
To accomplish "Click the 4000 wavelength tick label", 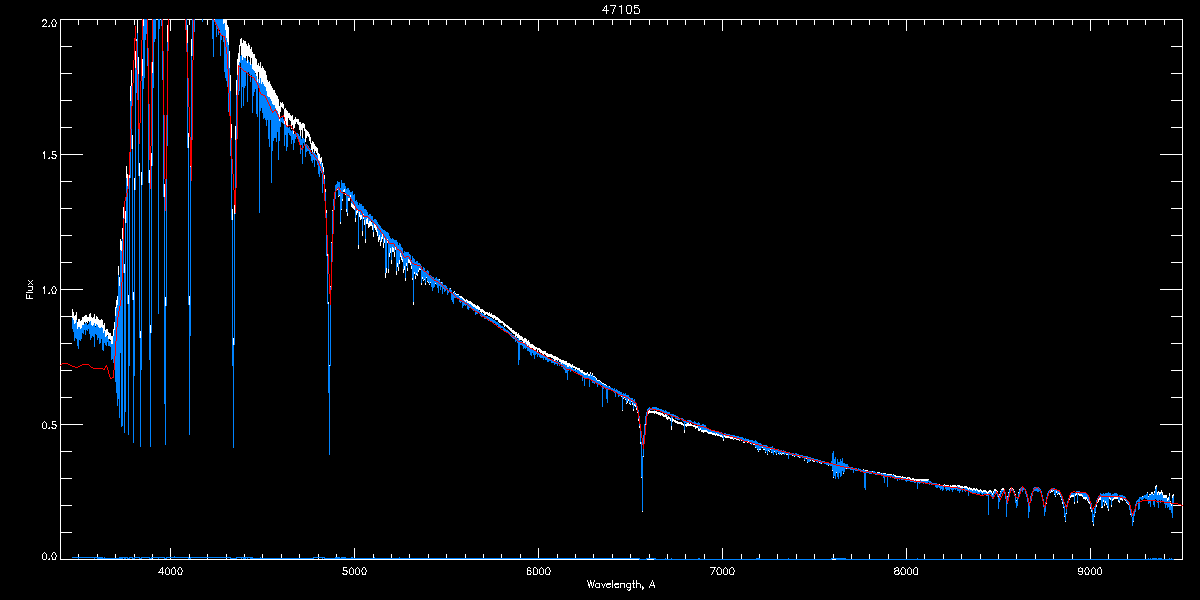I will point(170,571).
